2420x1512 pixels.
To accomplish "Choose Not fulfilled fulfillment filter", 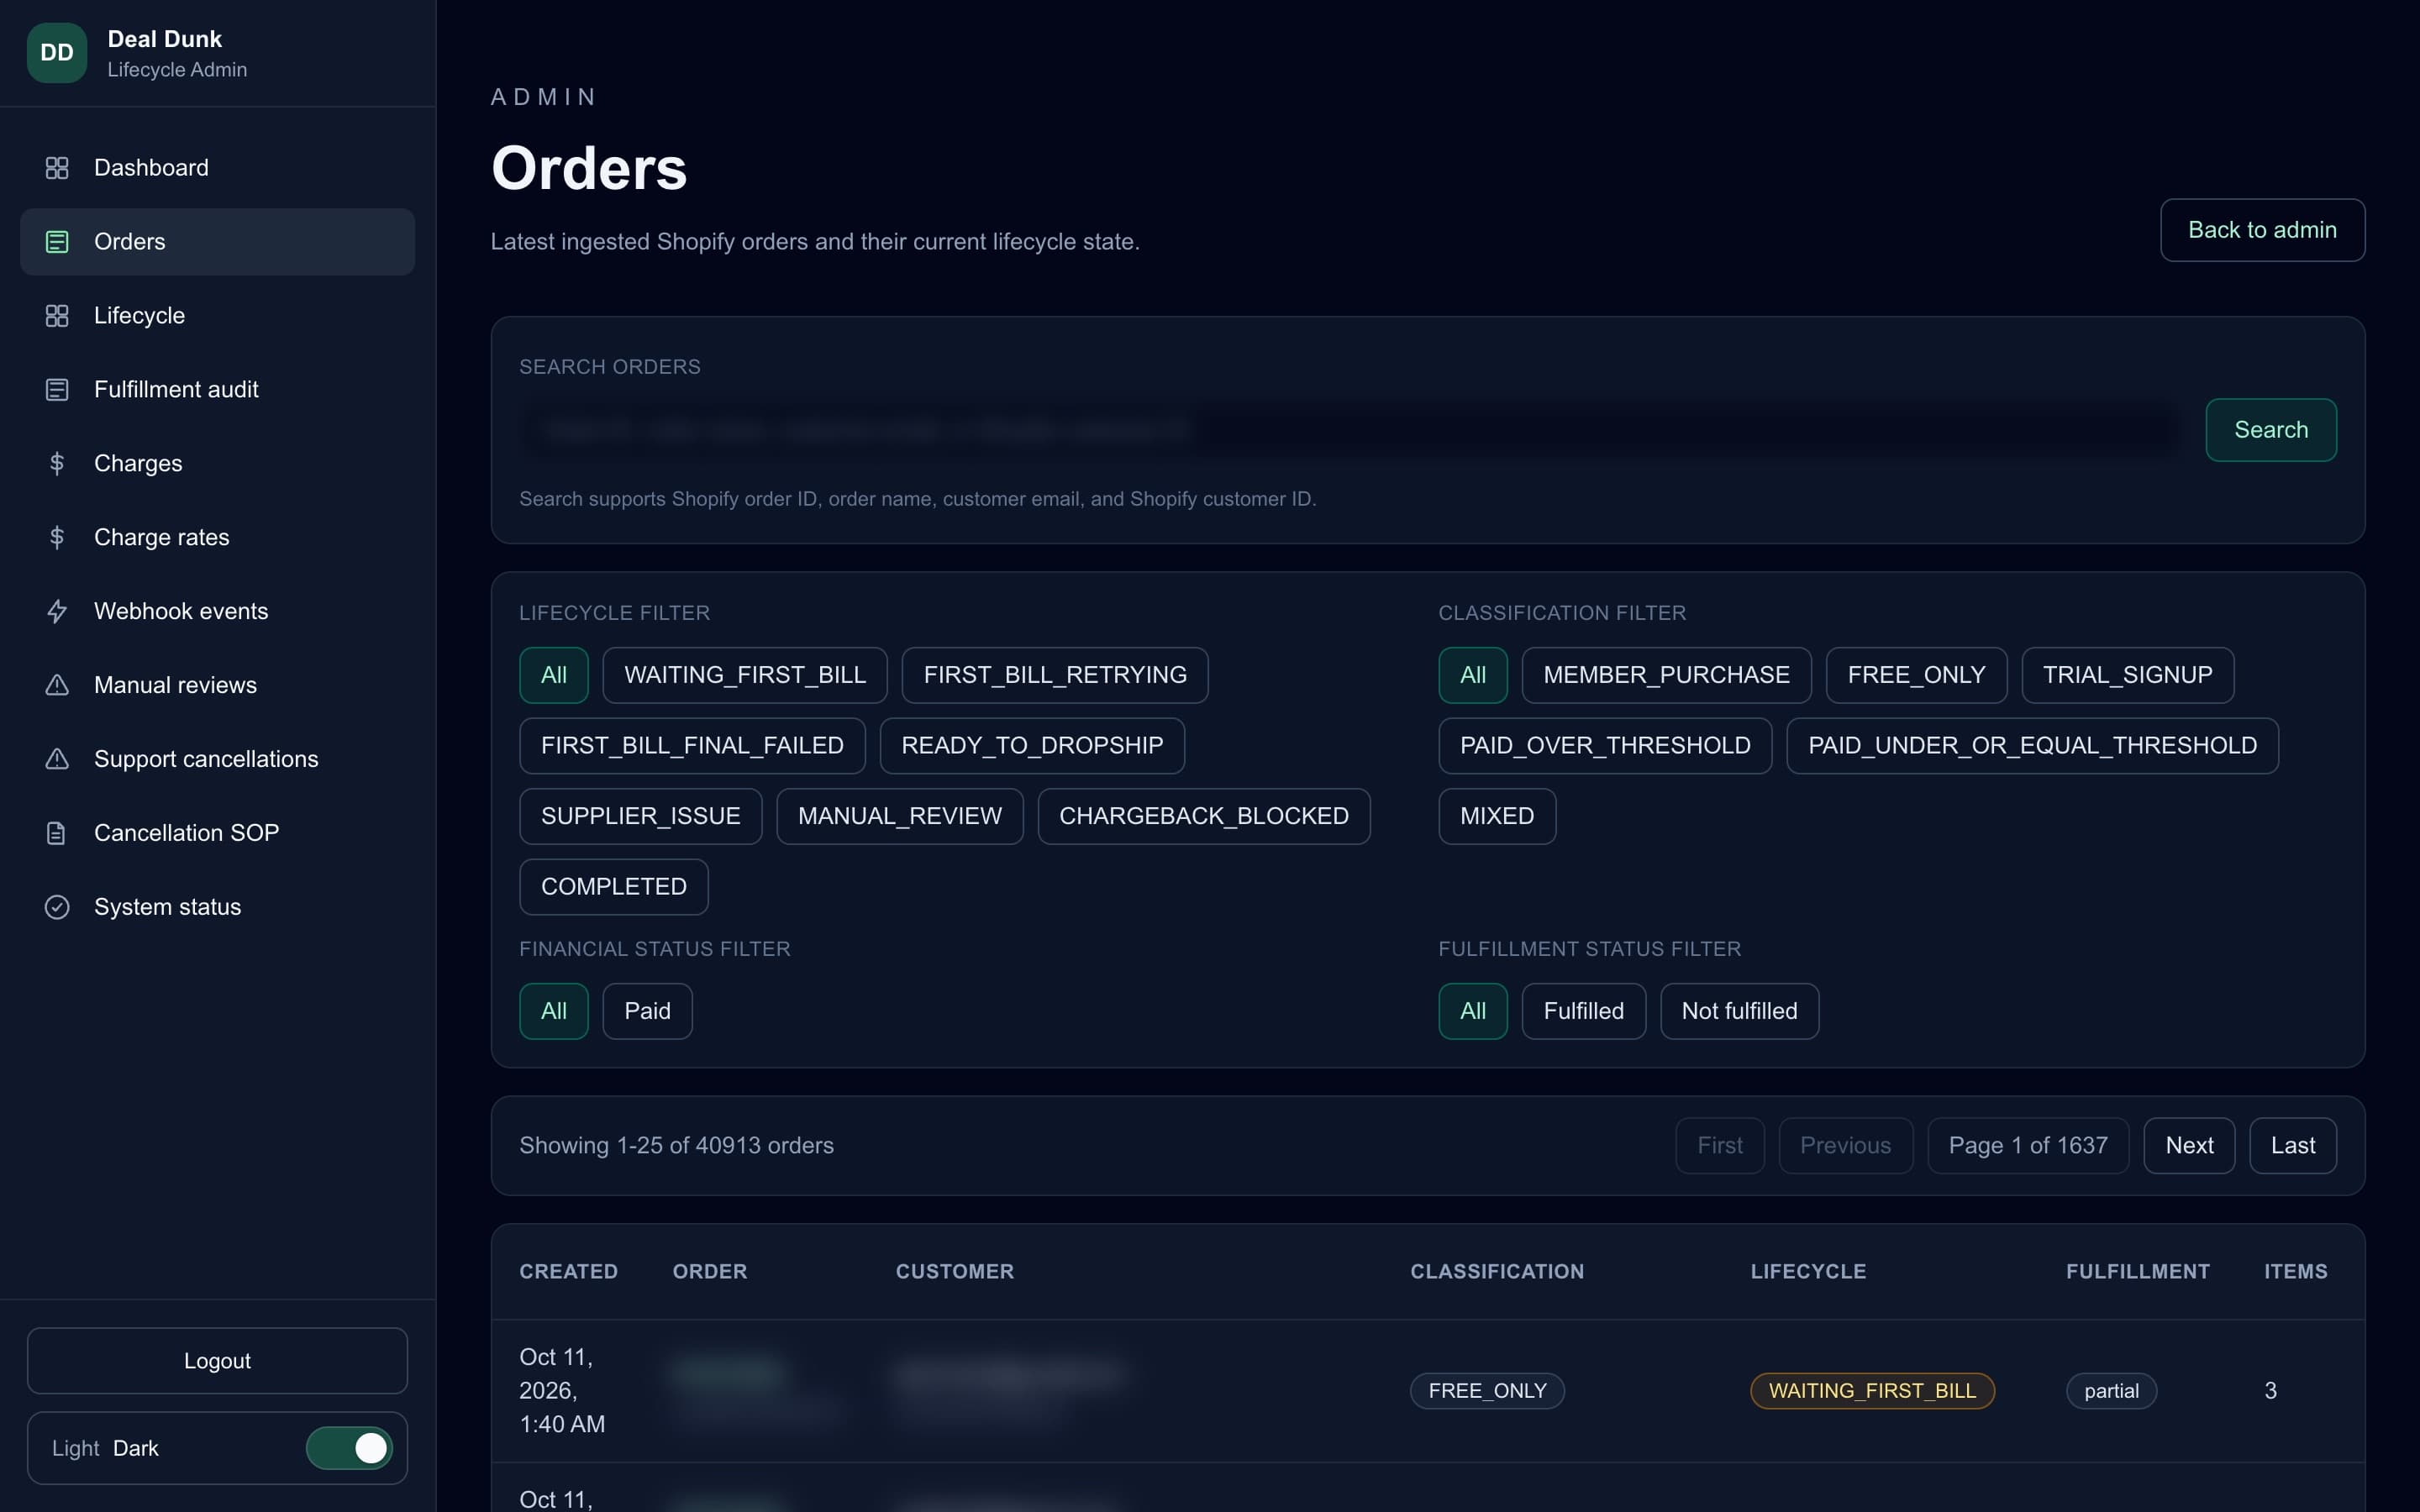I will click(1739, 1011).
